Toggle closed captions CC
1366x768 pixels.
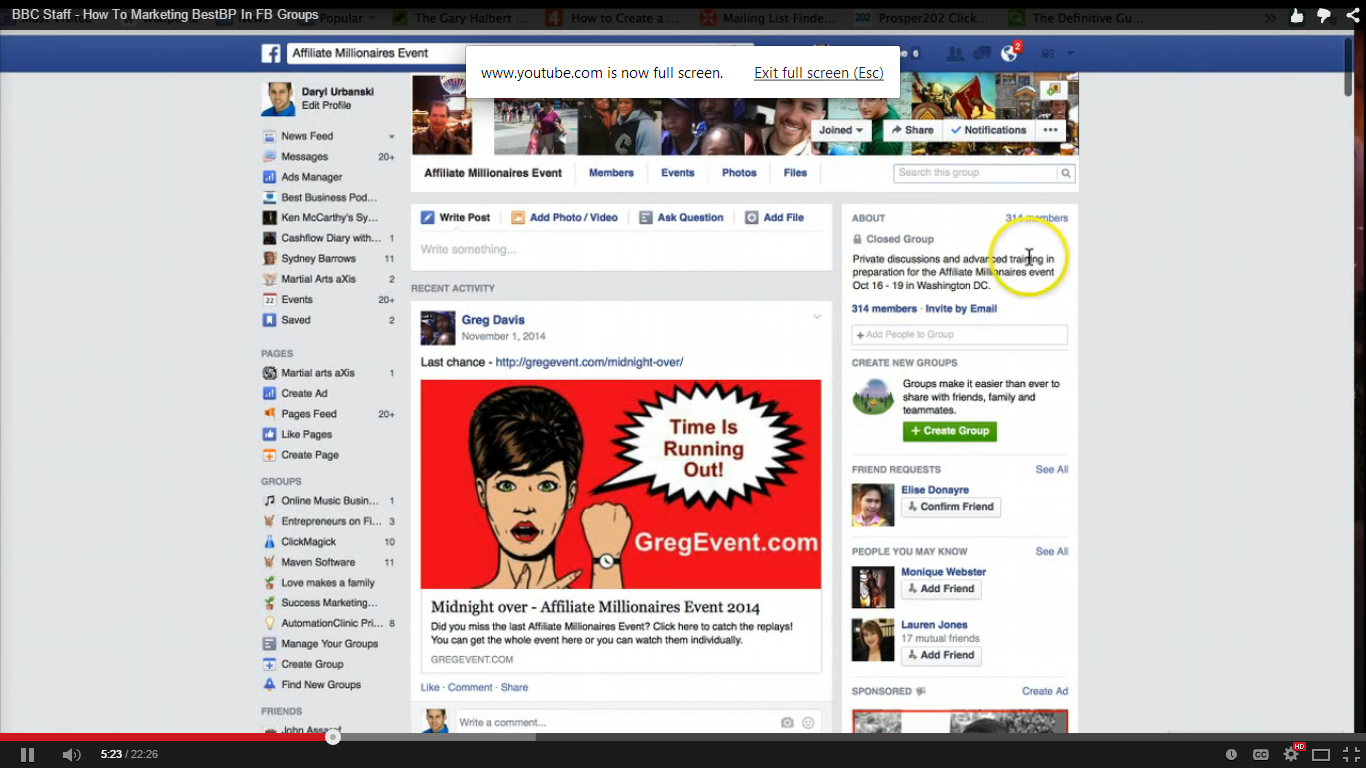coord(1261,754)
